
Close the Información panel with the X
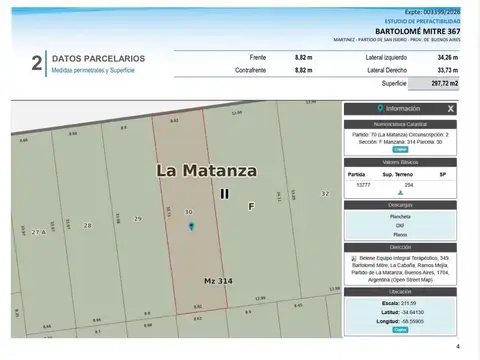point(451,109)
